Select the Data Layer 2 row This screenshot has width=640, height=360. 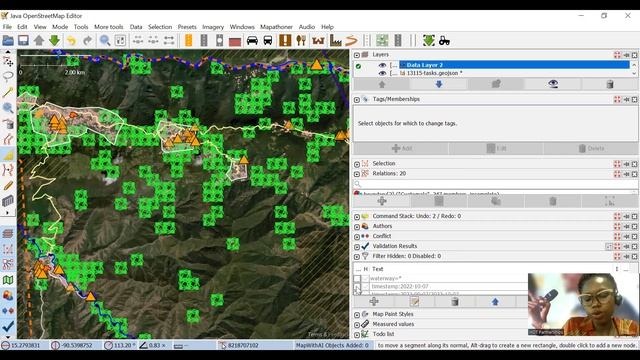(514, 65)
